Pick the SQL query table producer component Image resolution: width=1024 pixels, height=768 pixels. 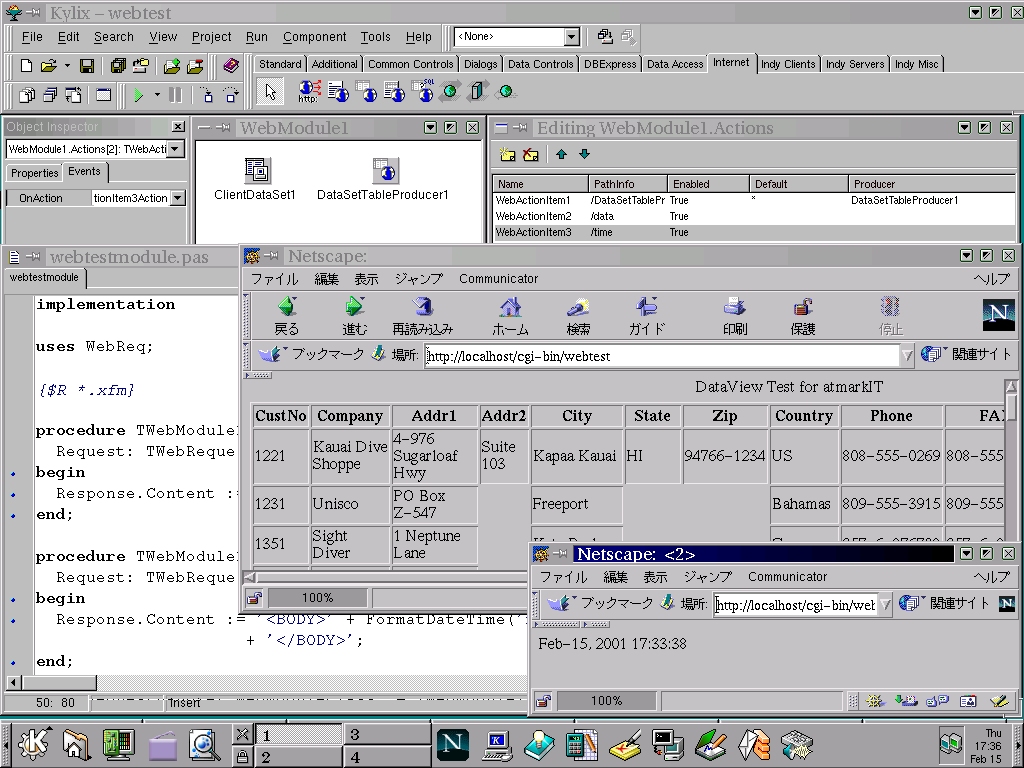(x=423, y=91)
